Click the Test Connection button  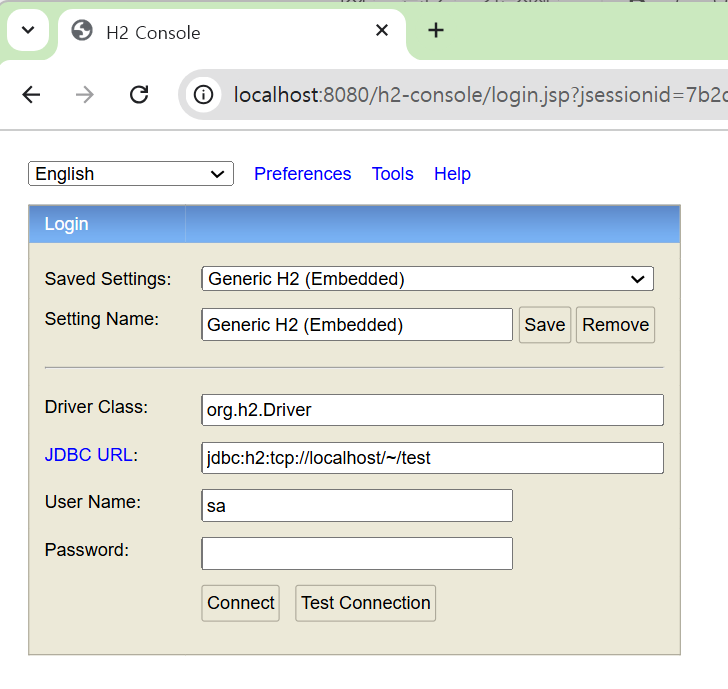click(x=365, y=603)
